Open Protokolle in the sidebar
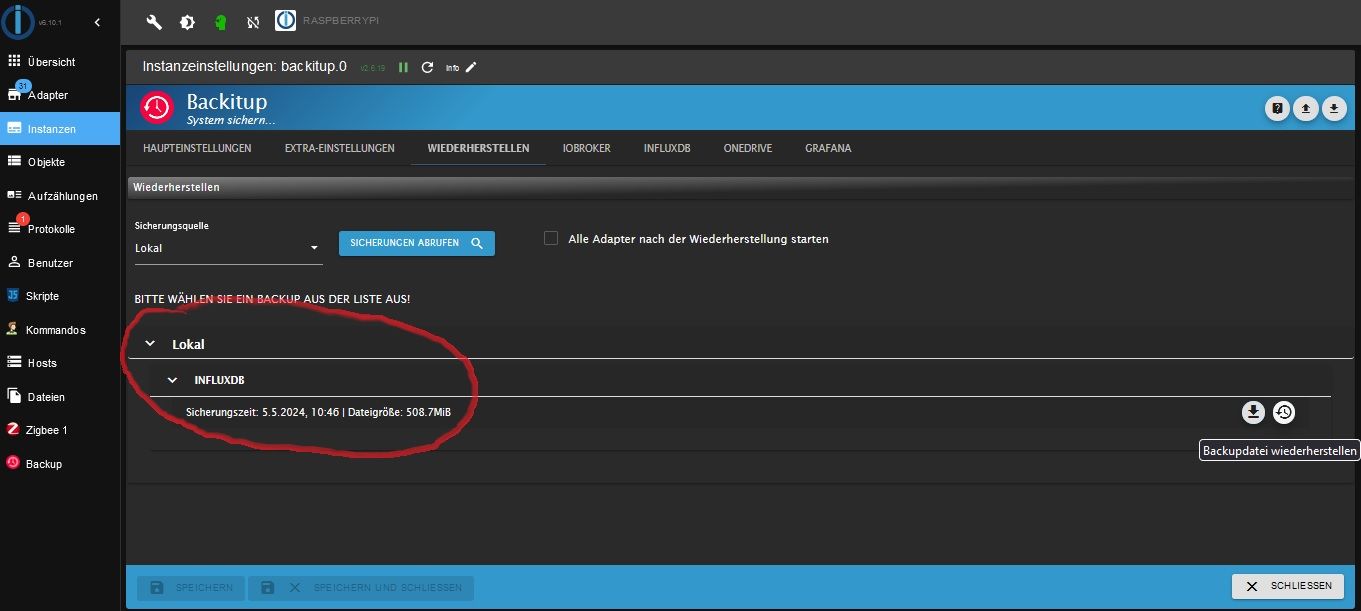This screenshot has width=1361, height=611. (x=60, y=229)
